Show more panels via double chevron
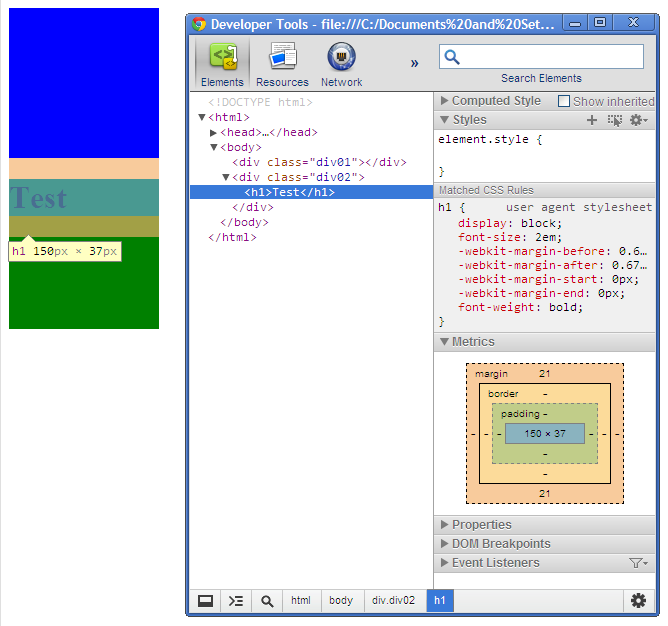 pyautogui.click(x=414, y=63)
